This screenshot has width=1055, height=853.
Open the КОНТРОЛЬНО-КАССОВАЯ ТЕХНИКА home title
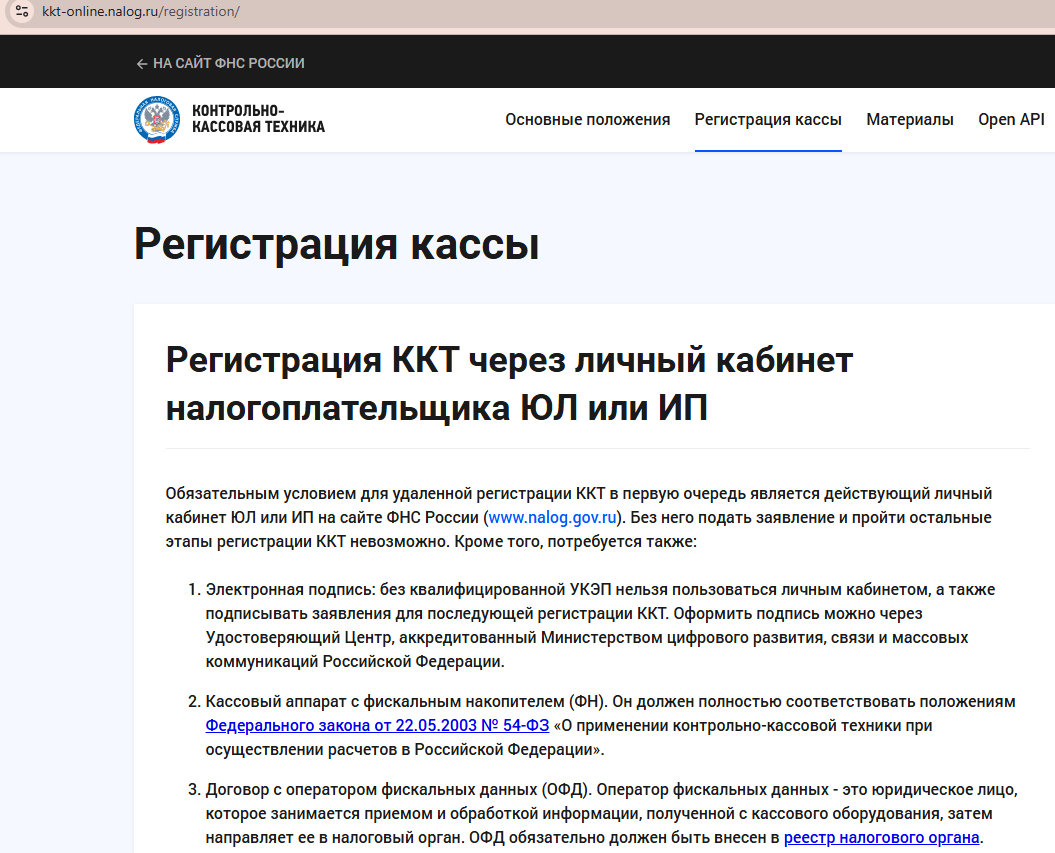(x=258, y=119)
